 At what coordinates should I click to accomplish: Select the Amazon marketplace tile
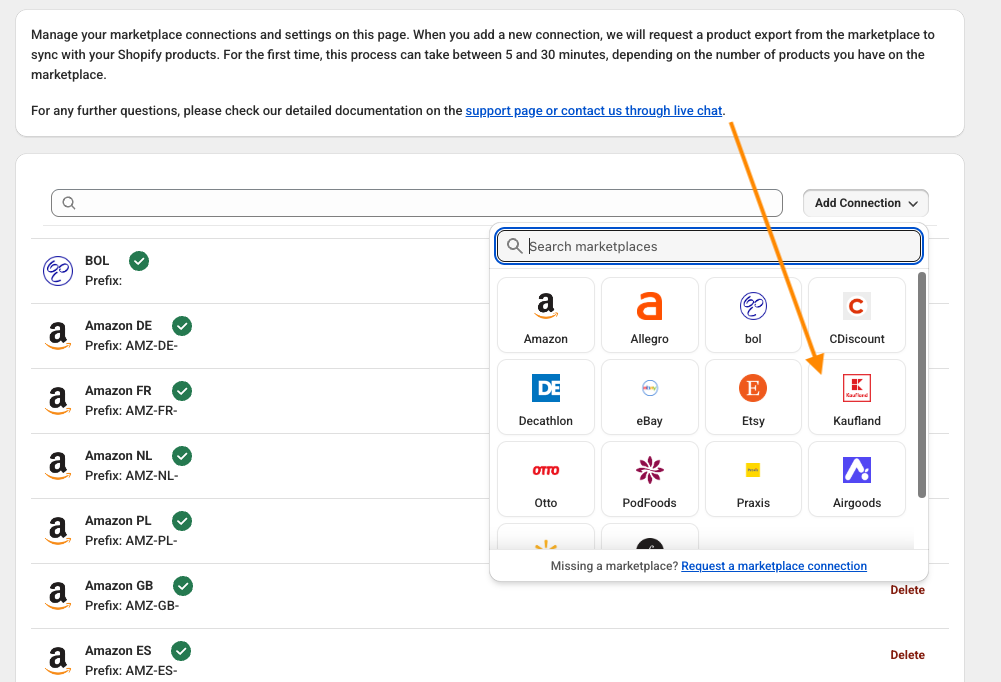546,315
